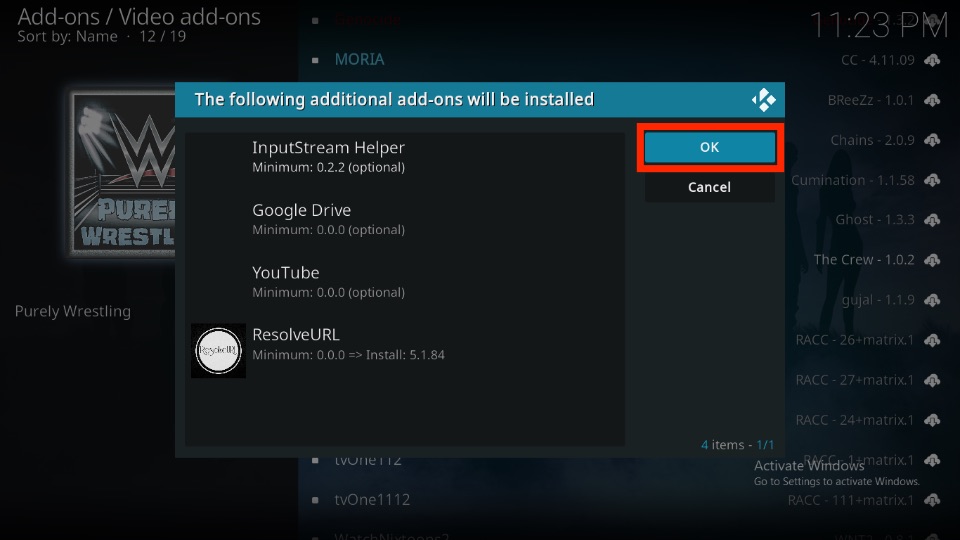Click the ResolveURL add-on icon
960x540 pixels.
pyautogui.click(x=218, y=350)
